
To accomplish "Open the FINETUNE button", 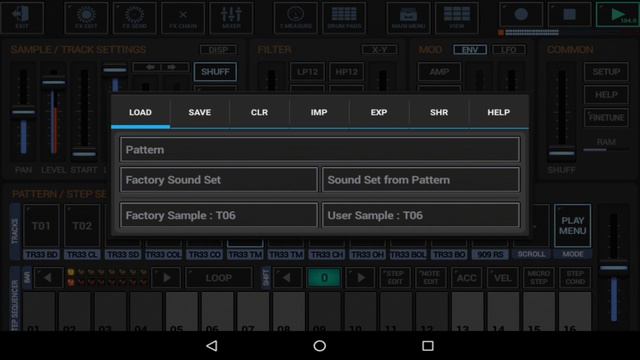I will (x=606, y=118).
